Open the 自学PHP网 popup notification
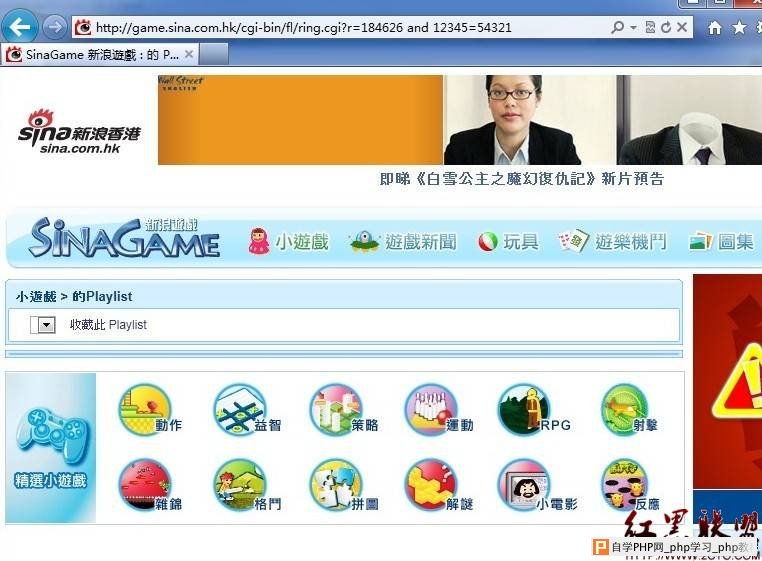Viewport: 762px width, 561px height. (675, 547)
